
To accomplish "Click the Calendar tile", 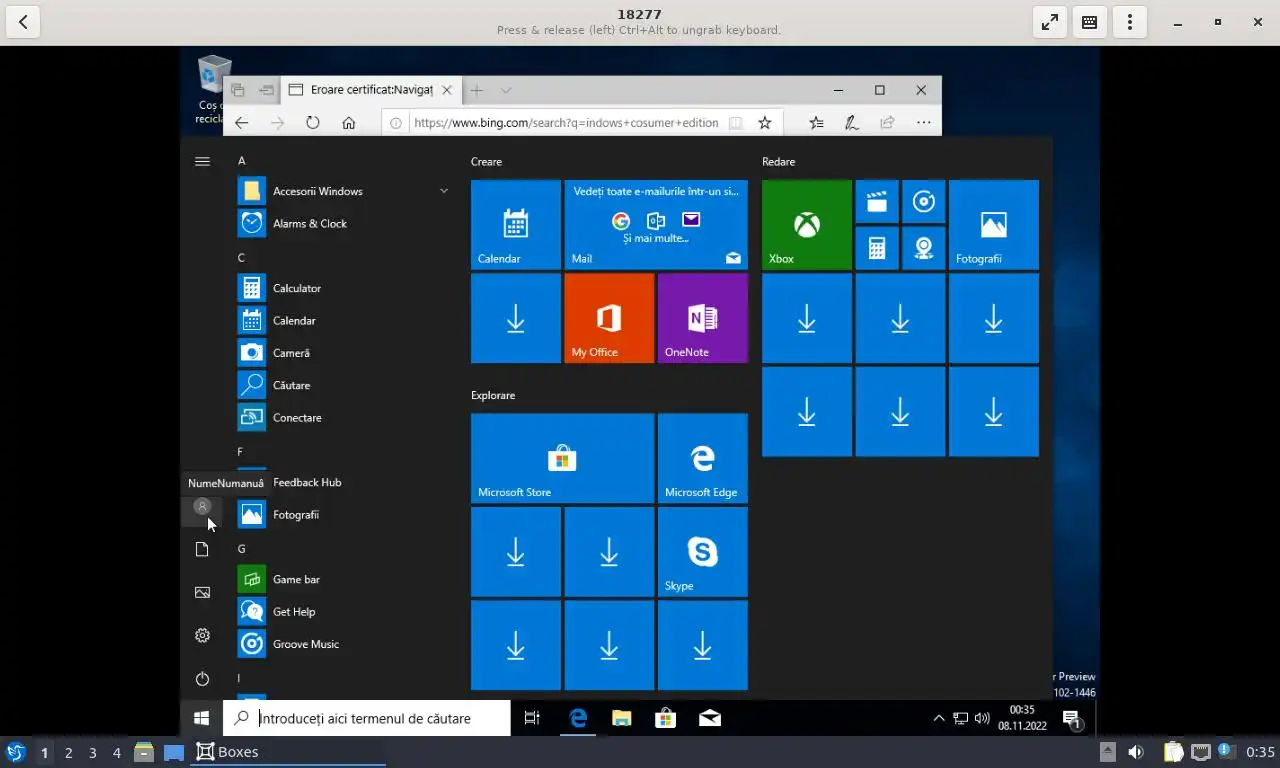I will (516, 225).
